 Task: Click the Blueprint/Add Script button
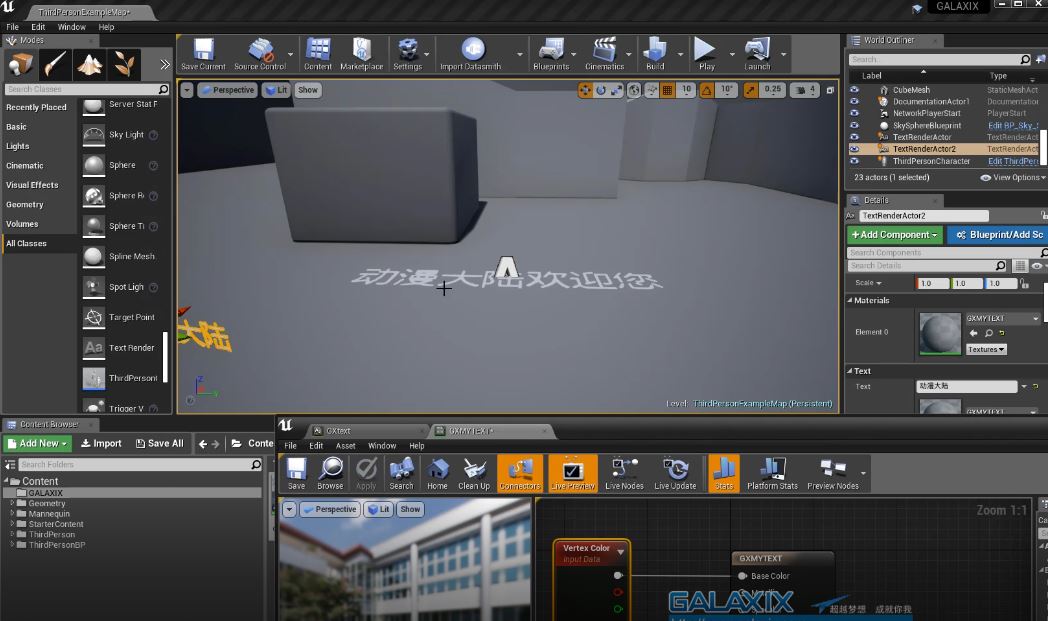point(996,235)
